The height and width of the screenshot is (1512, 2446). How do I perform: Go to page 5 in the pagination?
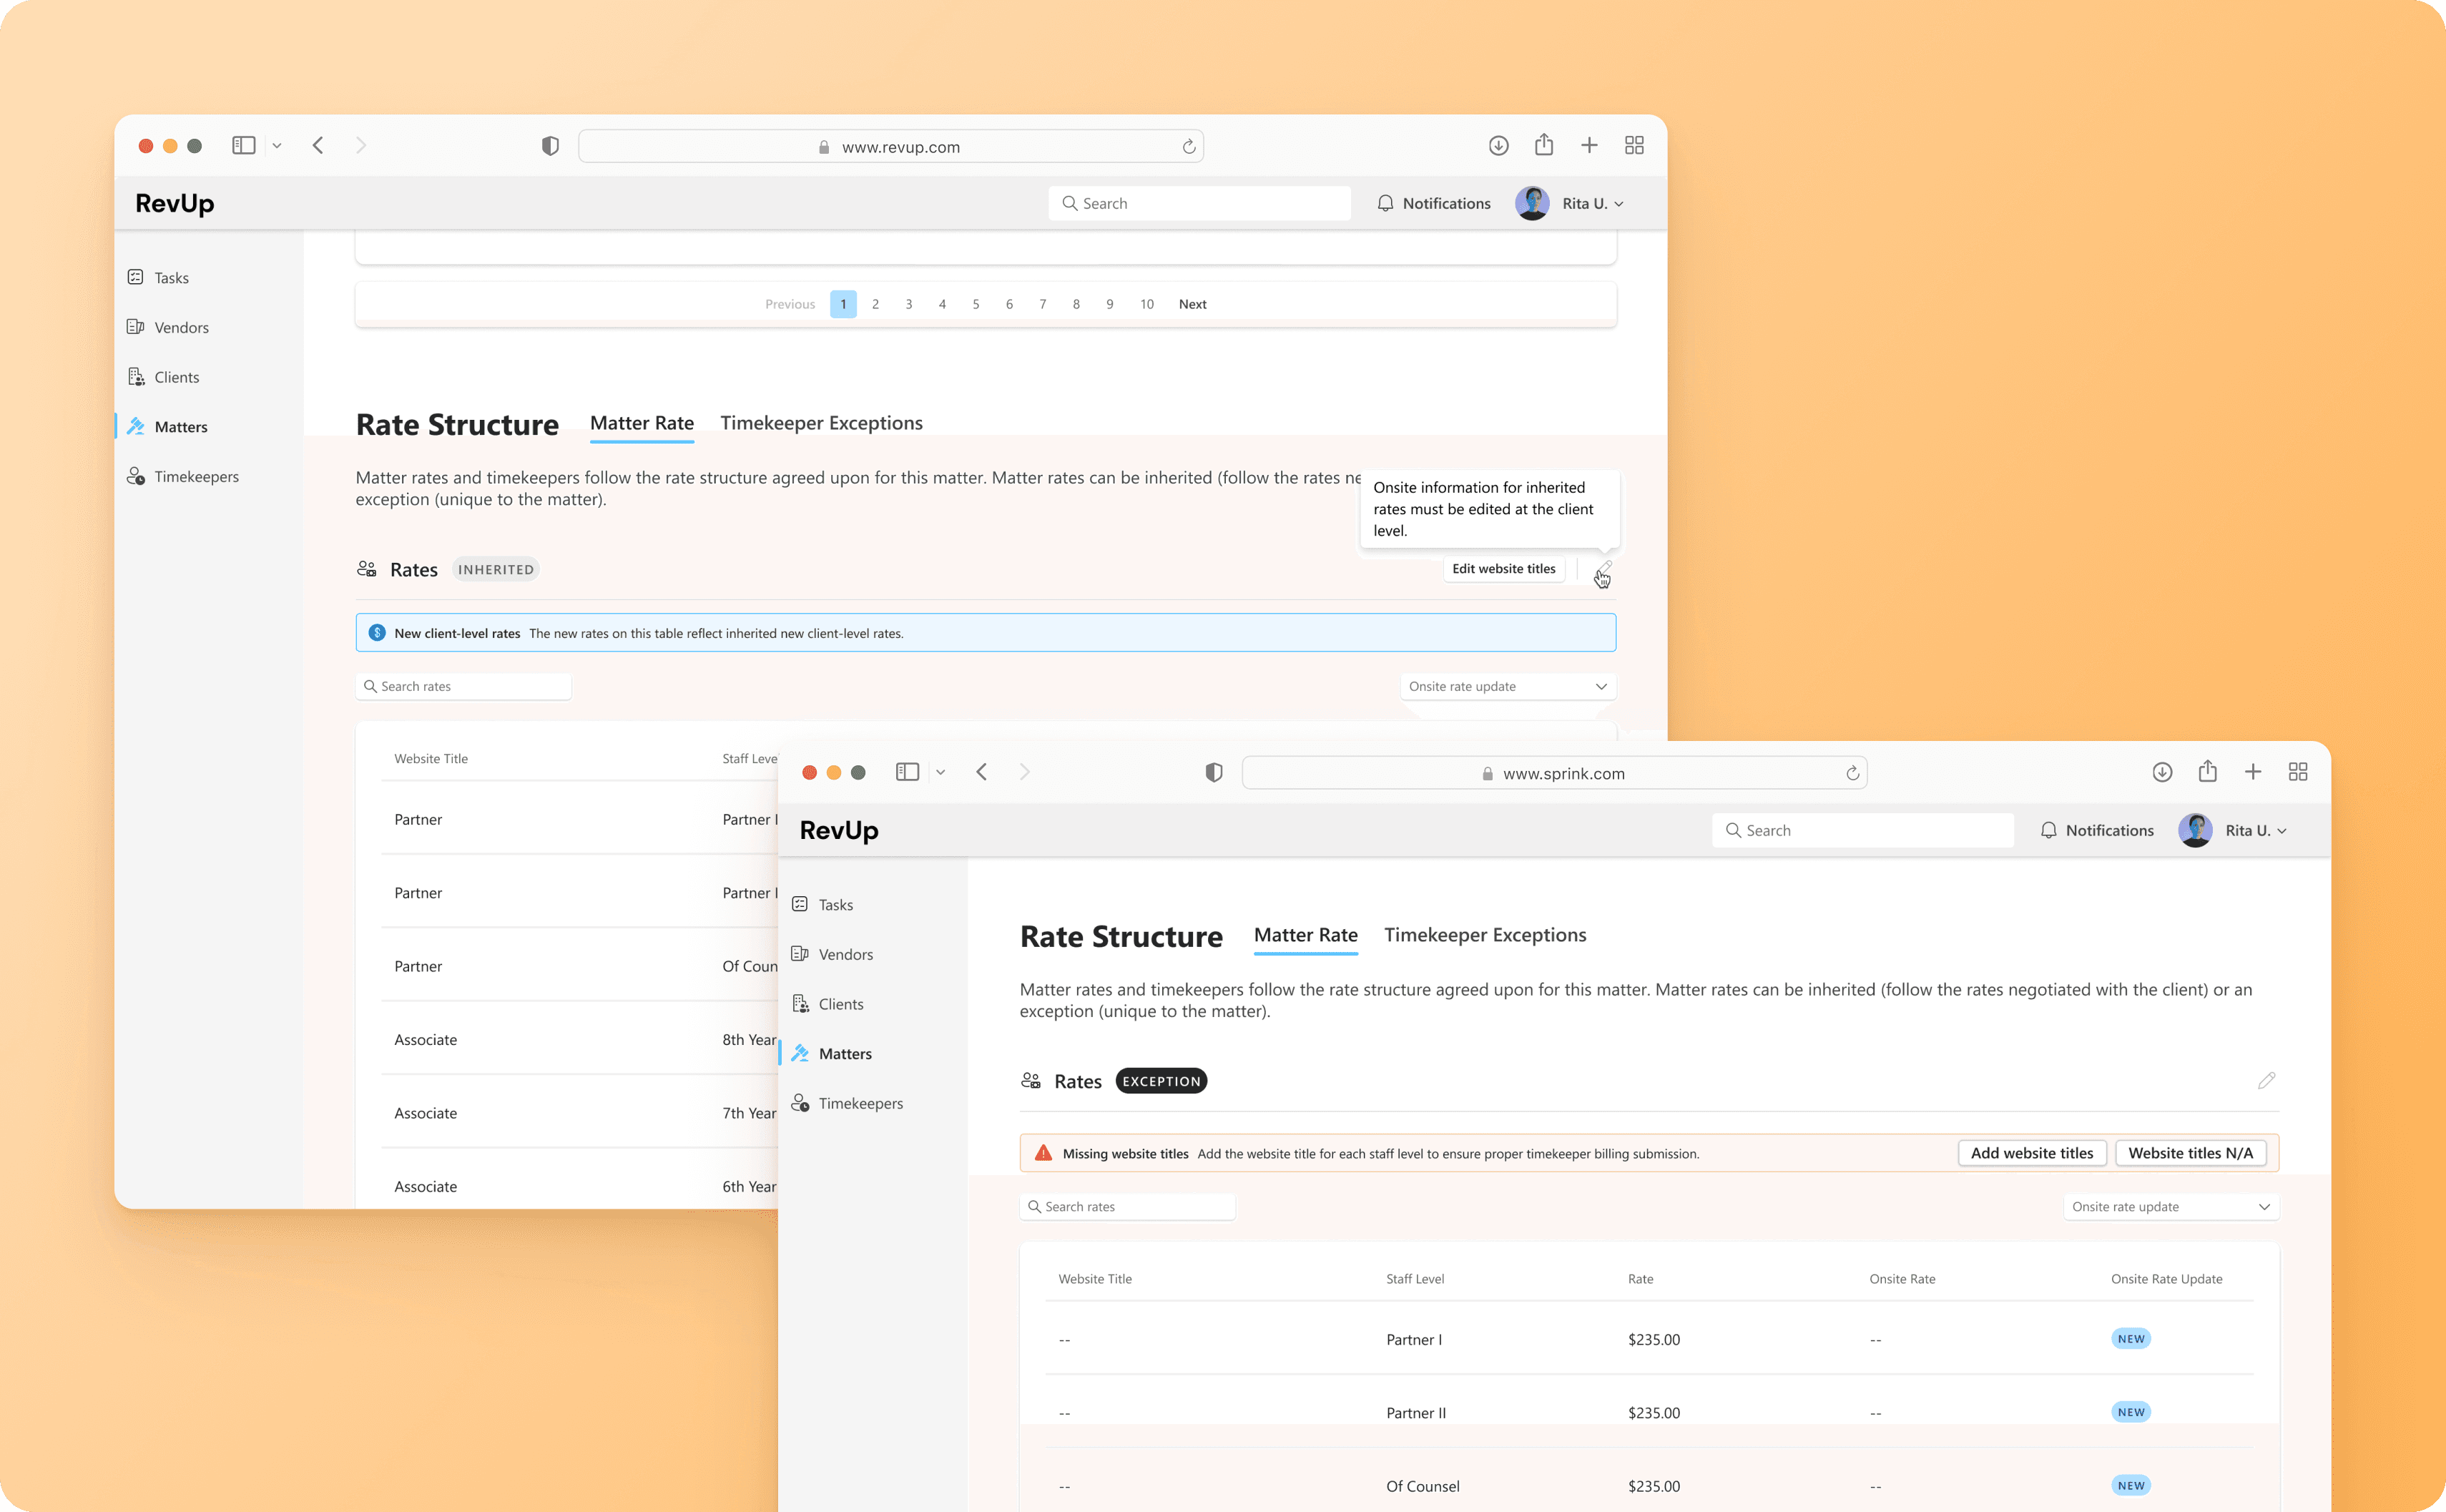tap(975, 304)
